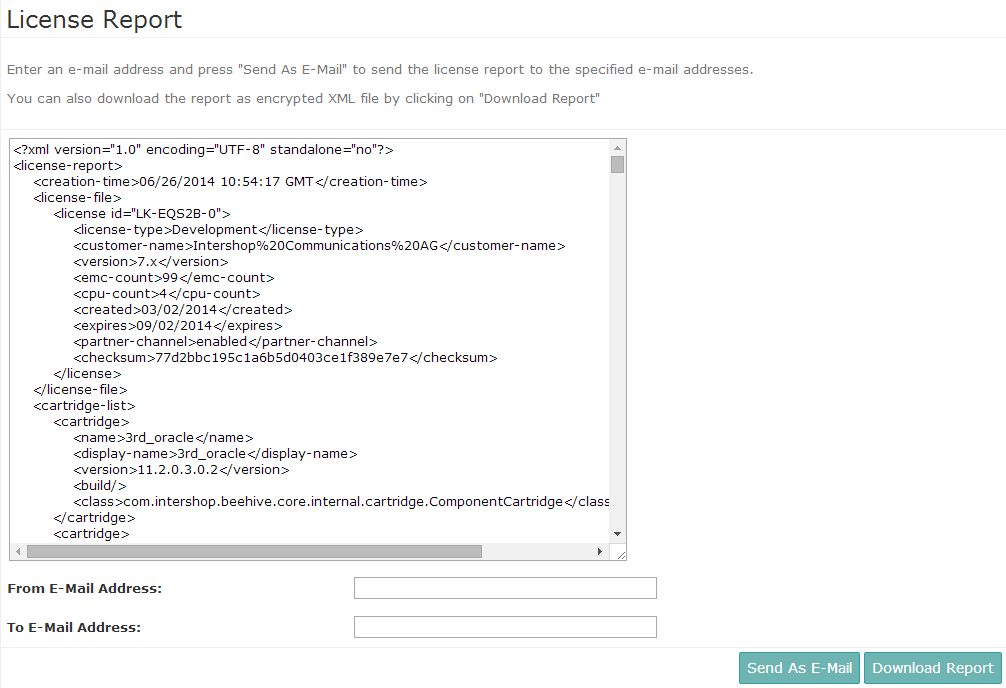This screenshot has height=688, width=1006.
Task: Click the textarea resize grip corner
Action: point(620,554)
